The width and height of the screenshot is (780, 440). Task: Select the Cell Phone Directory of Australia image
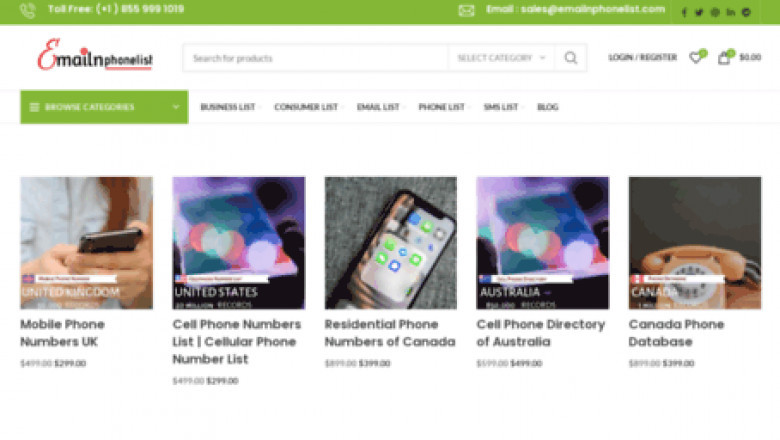[543, 243]
